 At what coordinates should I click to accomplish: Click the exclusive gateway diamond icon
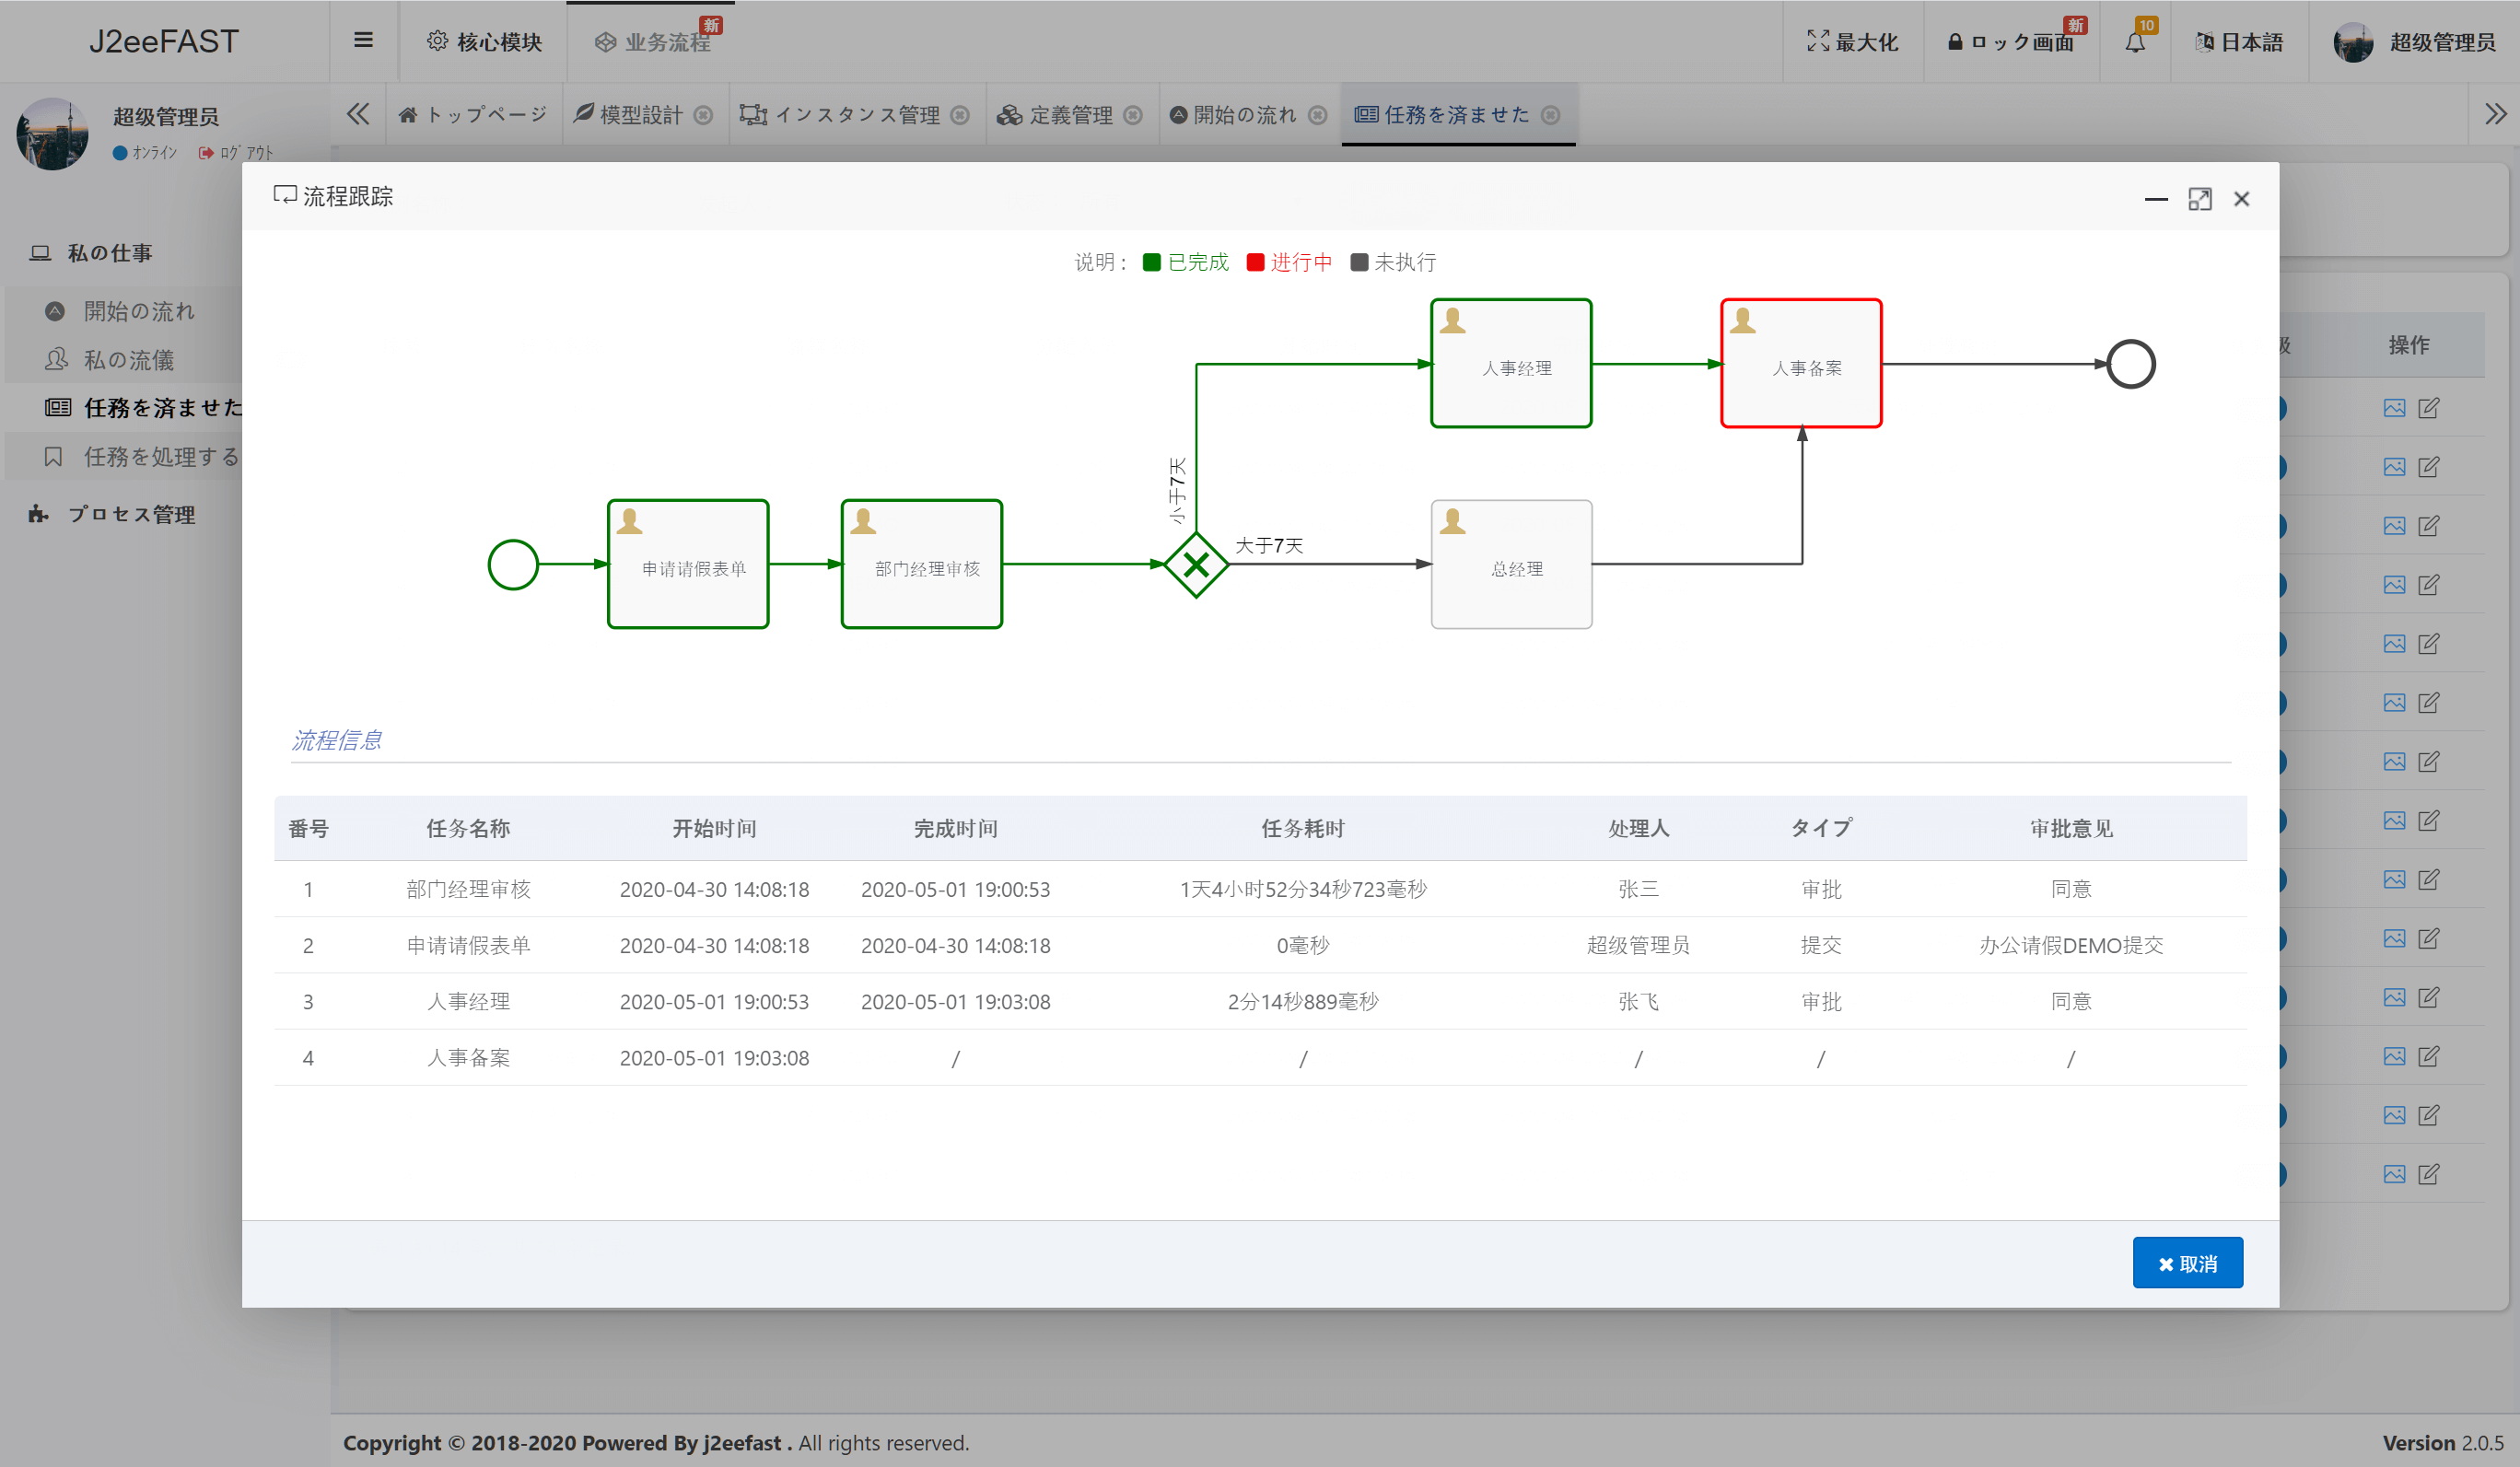tap(1195, 565)
